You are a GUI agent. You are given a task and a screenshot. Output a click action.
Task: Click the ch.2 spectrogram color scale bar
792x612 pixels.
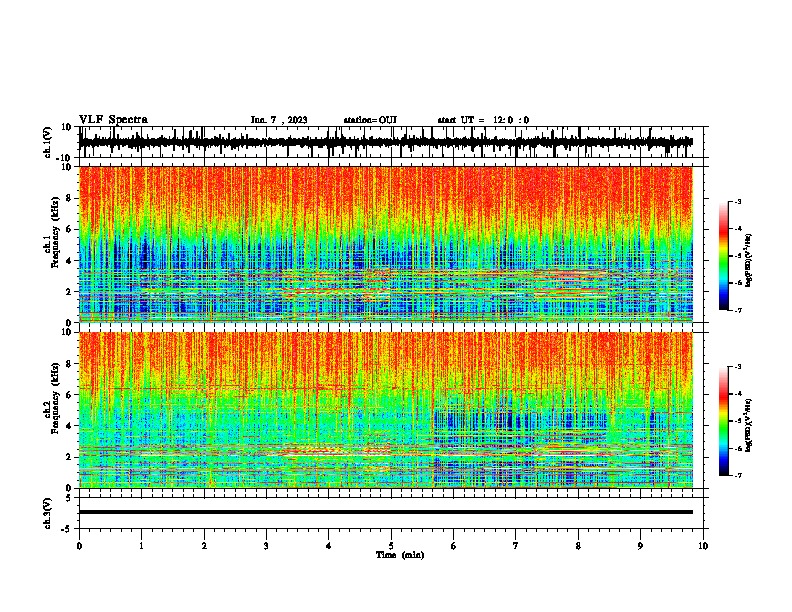(x=724, y=421)
